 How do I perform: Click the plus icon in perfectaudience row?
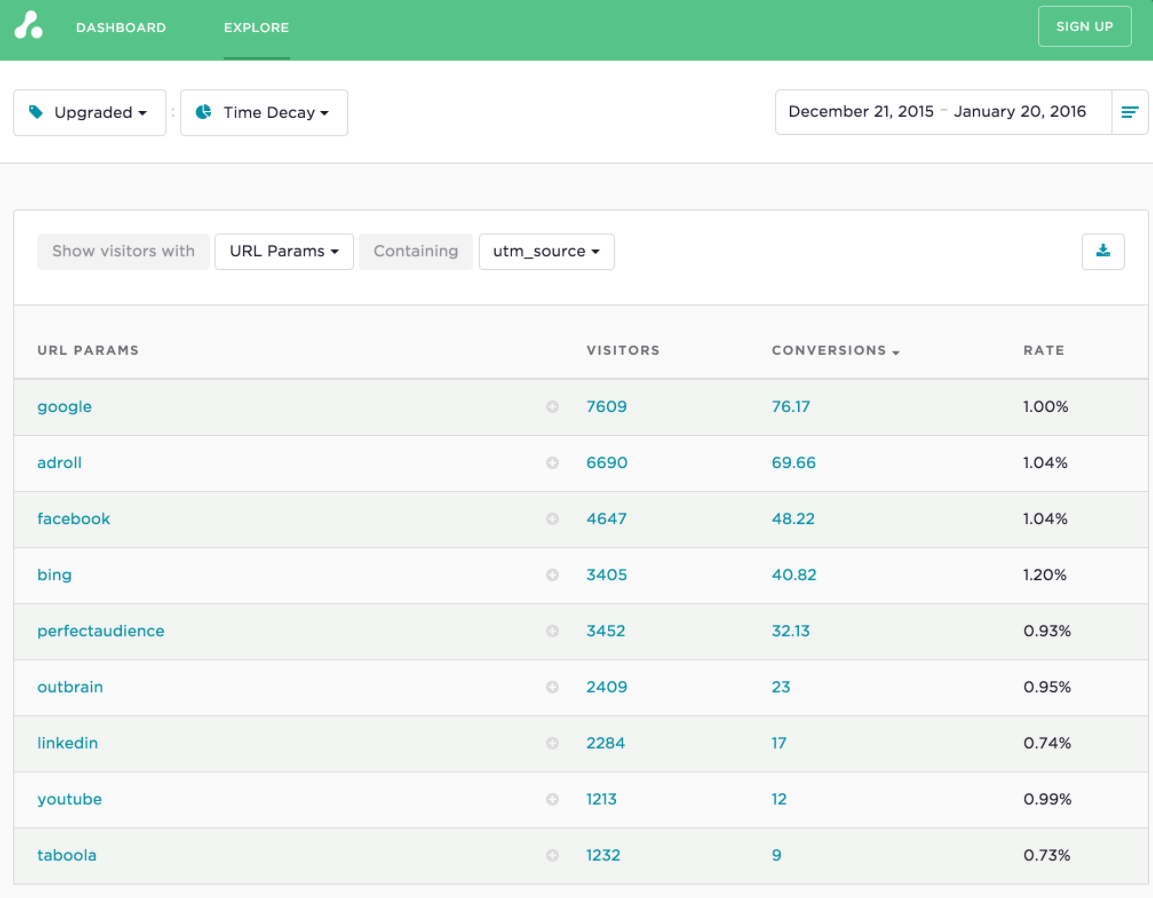coord(552,631)
